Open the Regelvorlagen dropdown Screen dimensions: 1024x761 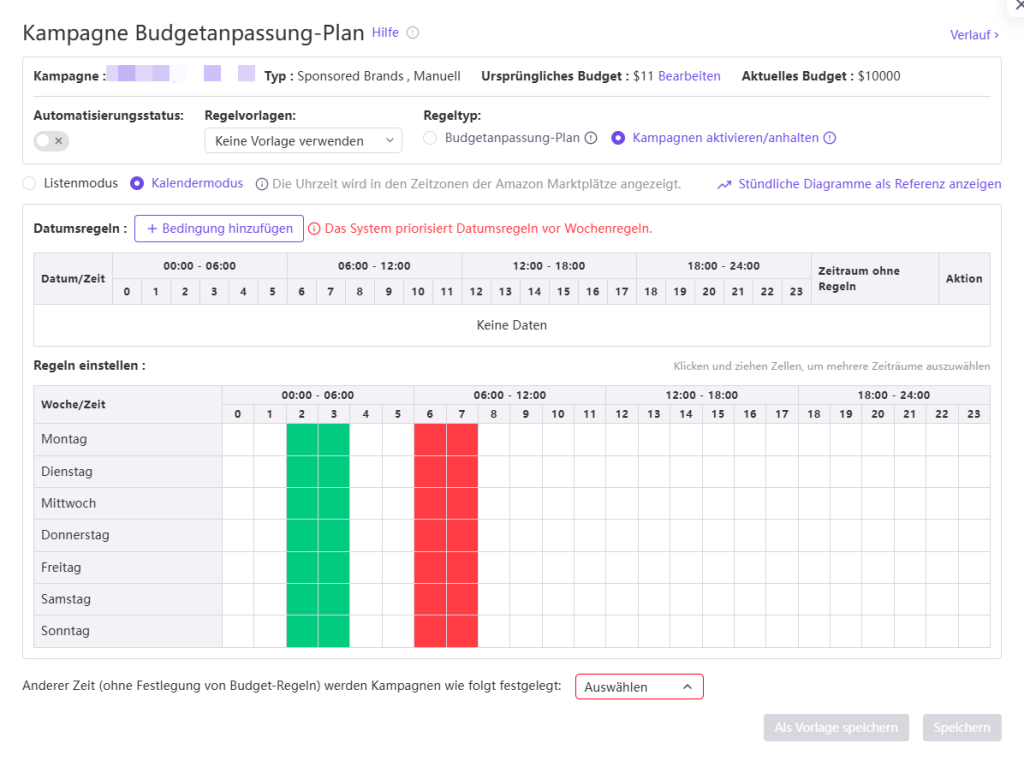[x=303, y=140]
